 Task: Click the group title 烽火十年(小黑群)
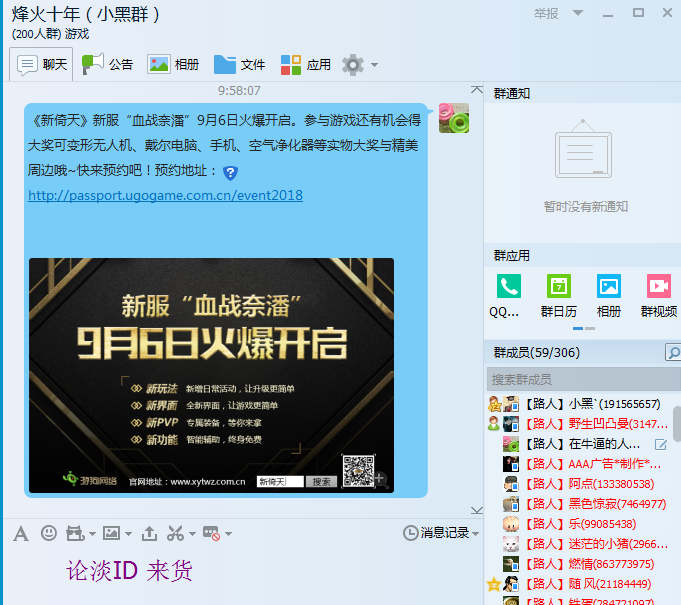[x=86, y=14]
